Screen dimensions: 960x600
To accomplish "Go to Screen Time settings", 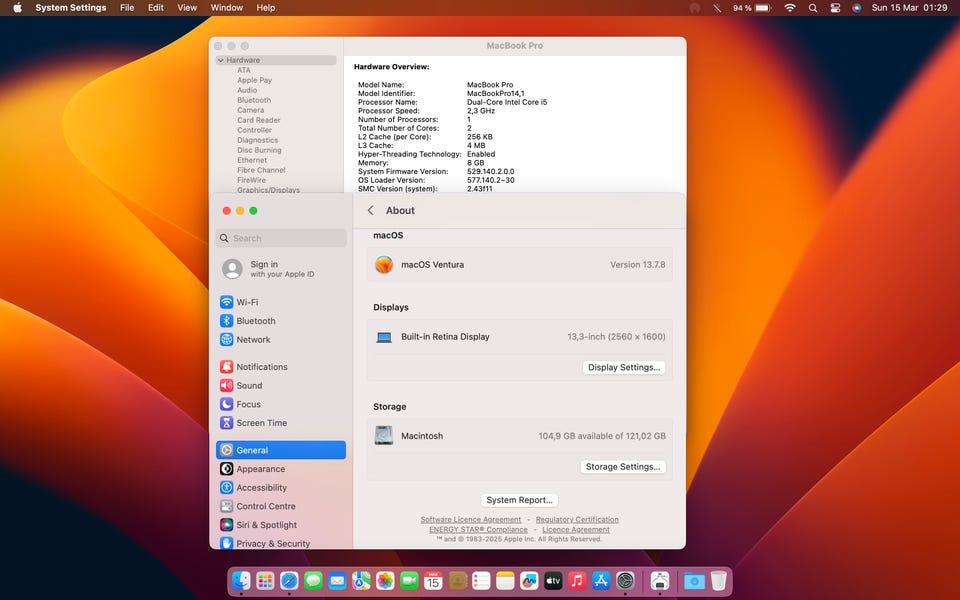I will pyautogui.click(x=261, y=423).
